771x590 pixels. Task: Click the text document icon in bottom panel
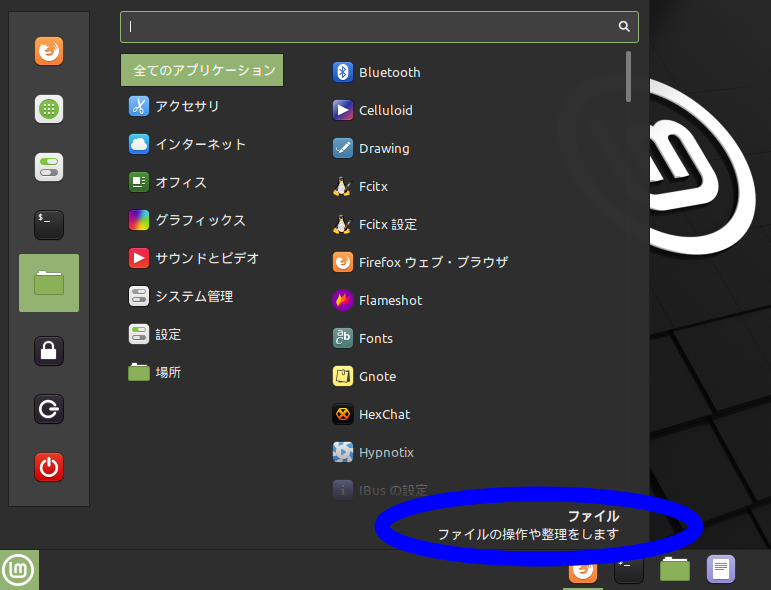[721, 569]
